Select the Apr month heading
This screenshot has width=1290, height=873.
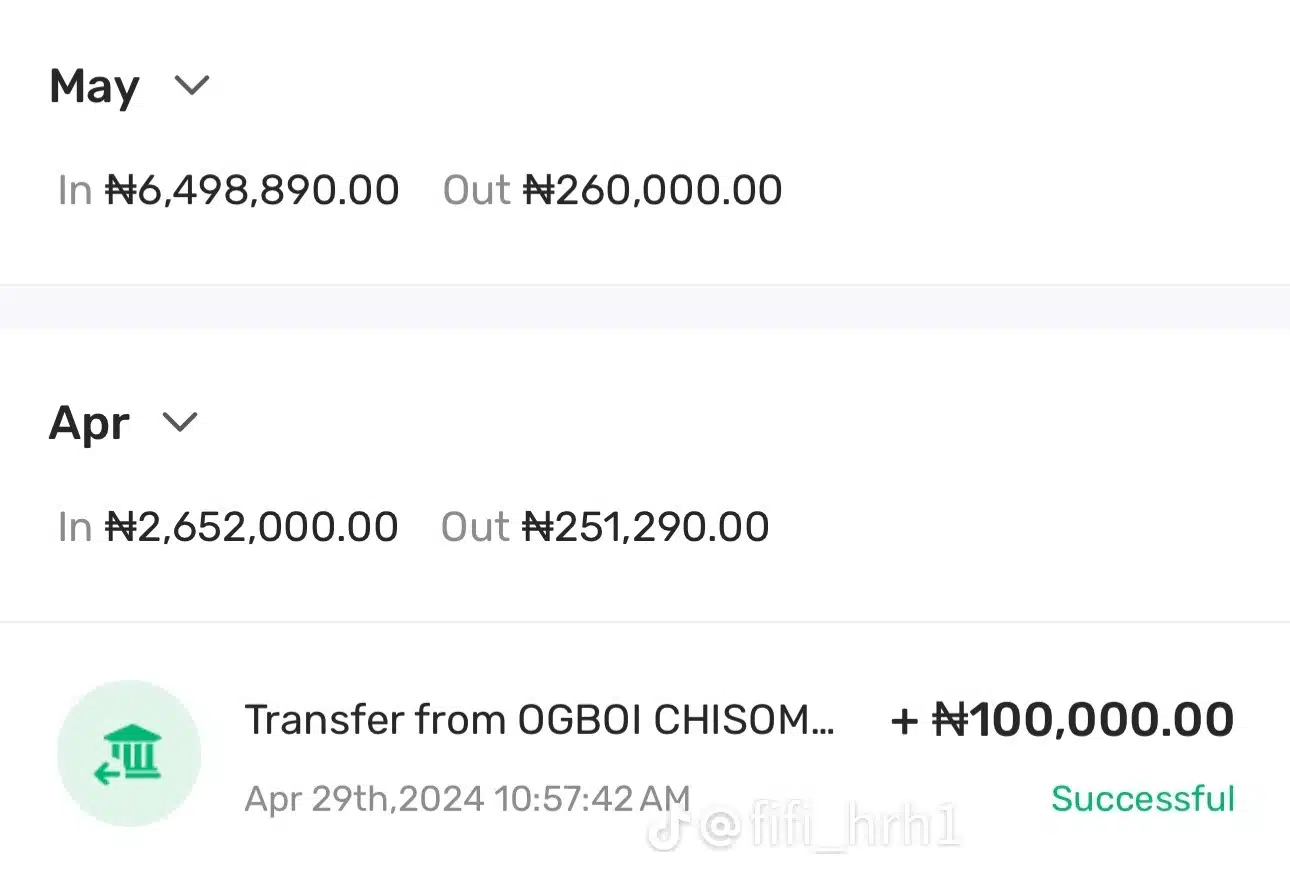(89, 423)
